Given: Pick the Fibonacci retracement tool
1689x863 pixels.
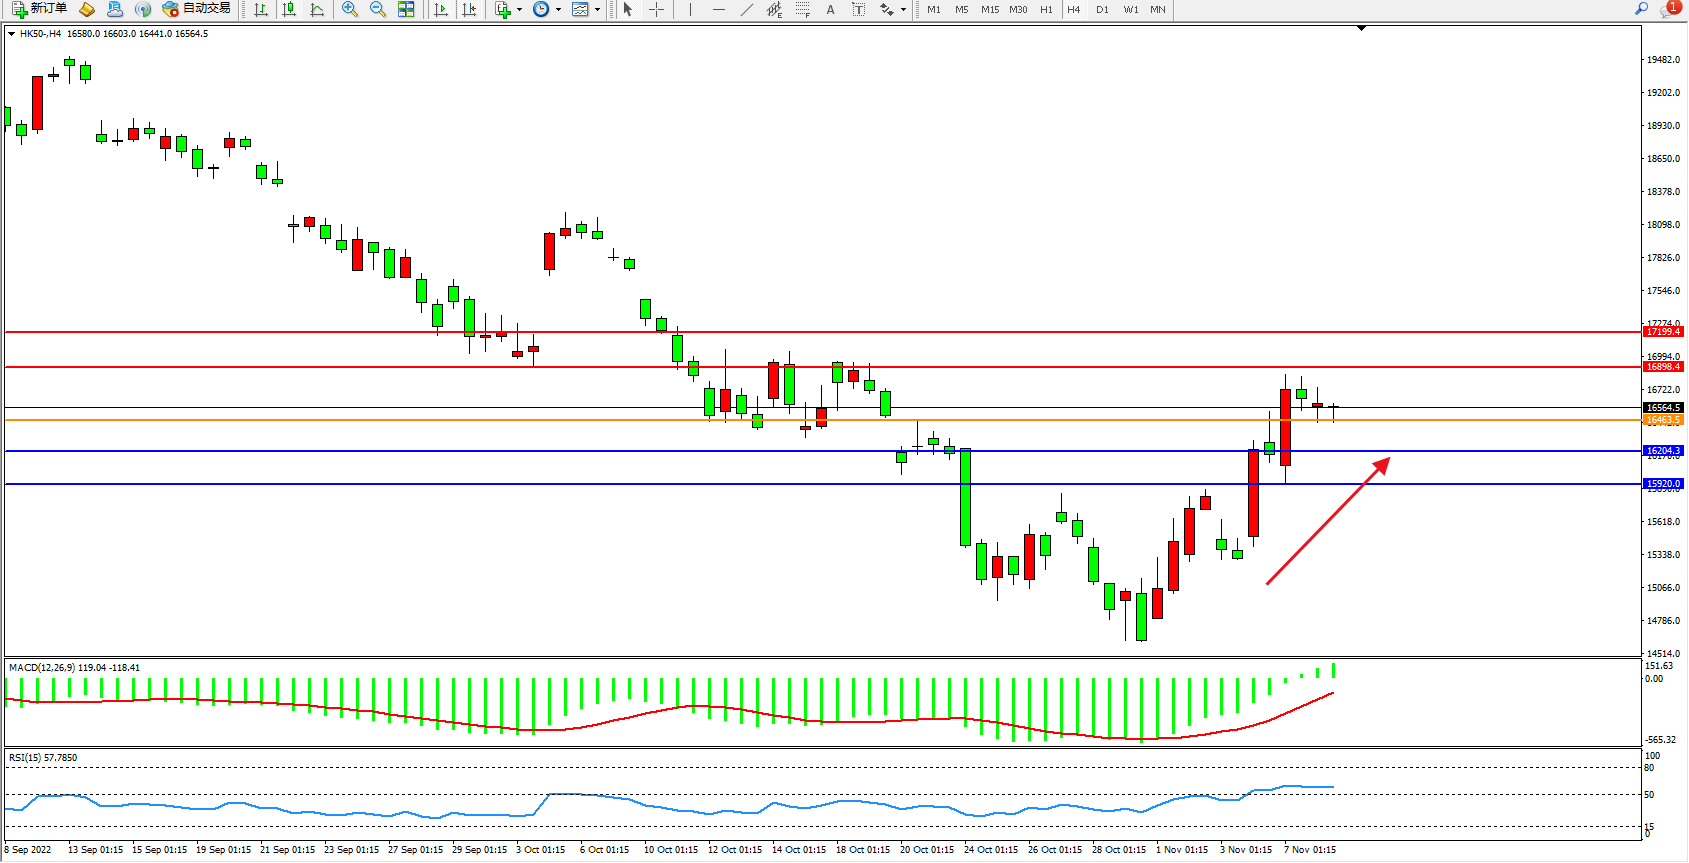Looking at the screenshot, I should point(802,9).
